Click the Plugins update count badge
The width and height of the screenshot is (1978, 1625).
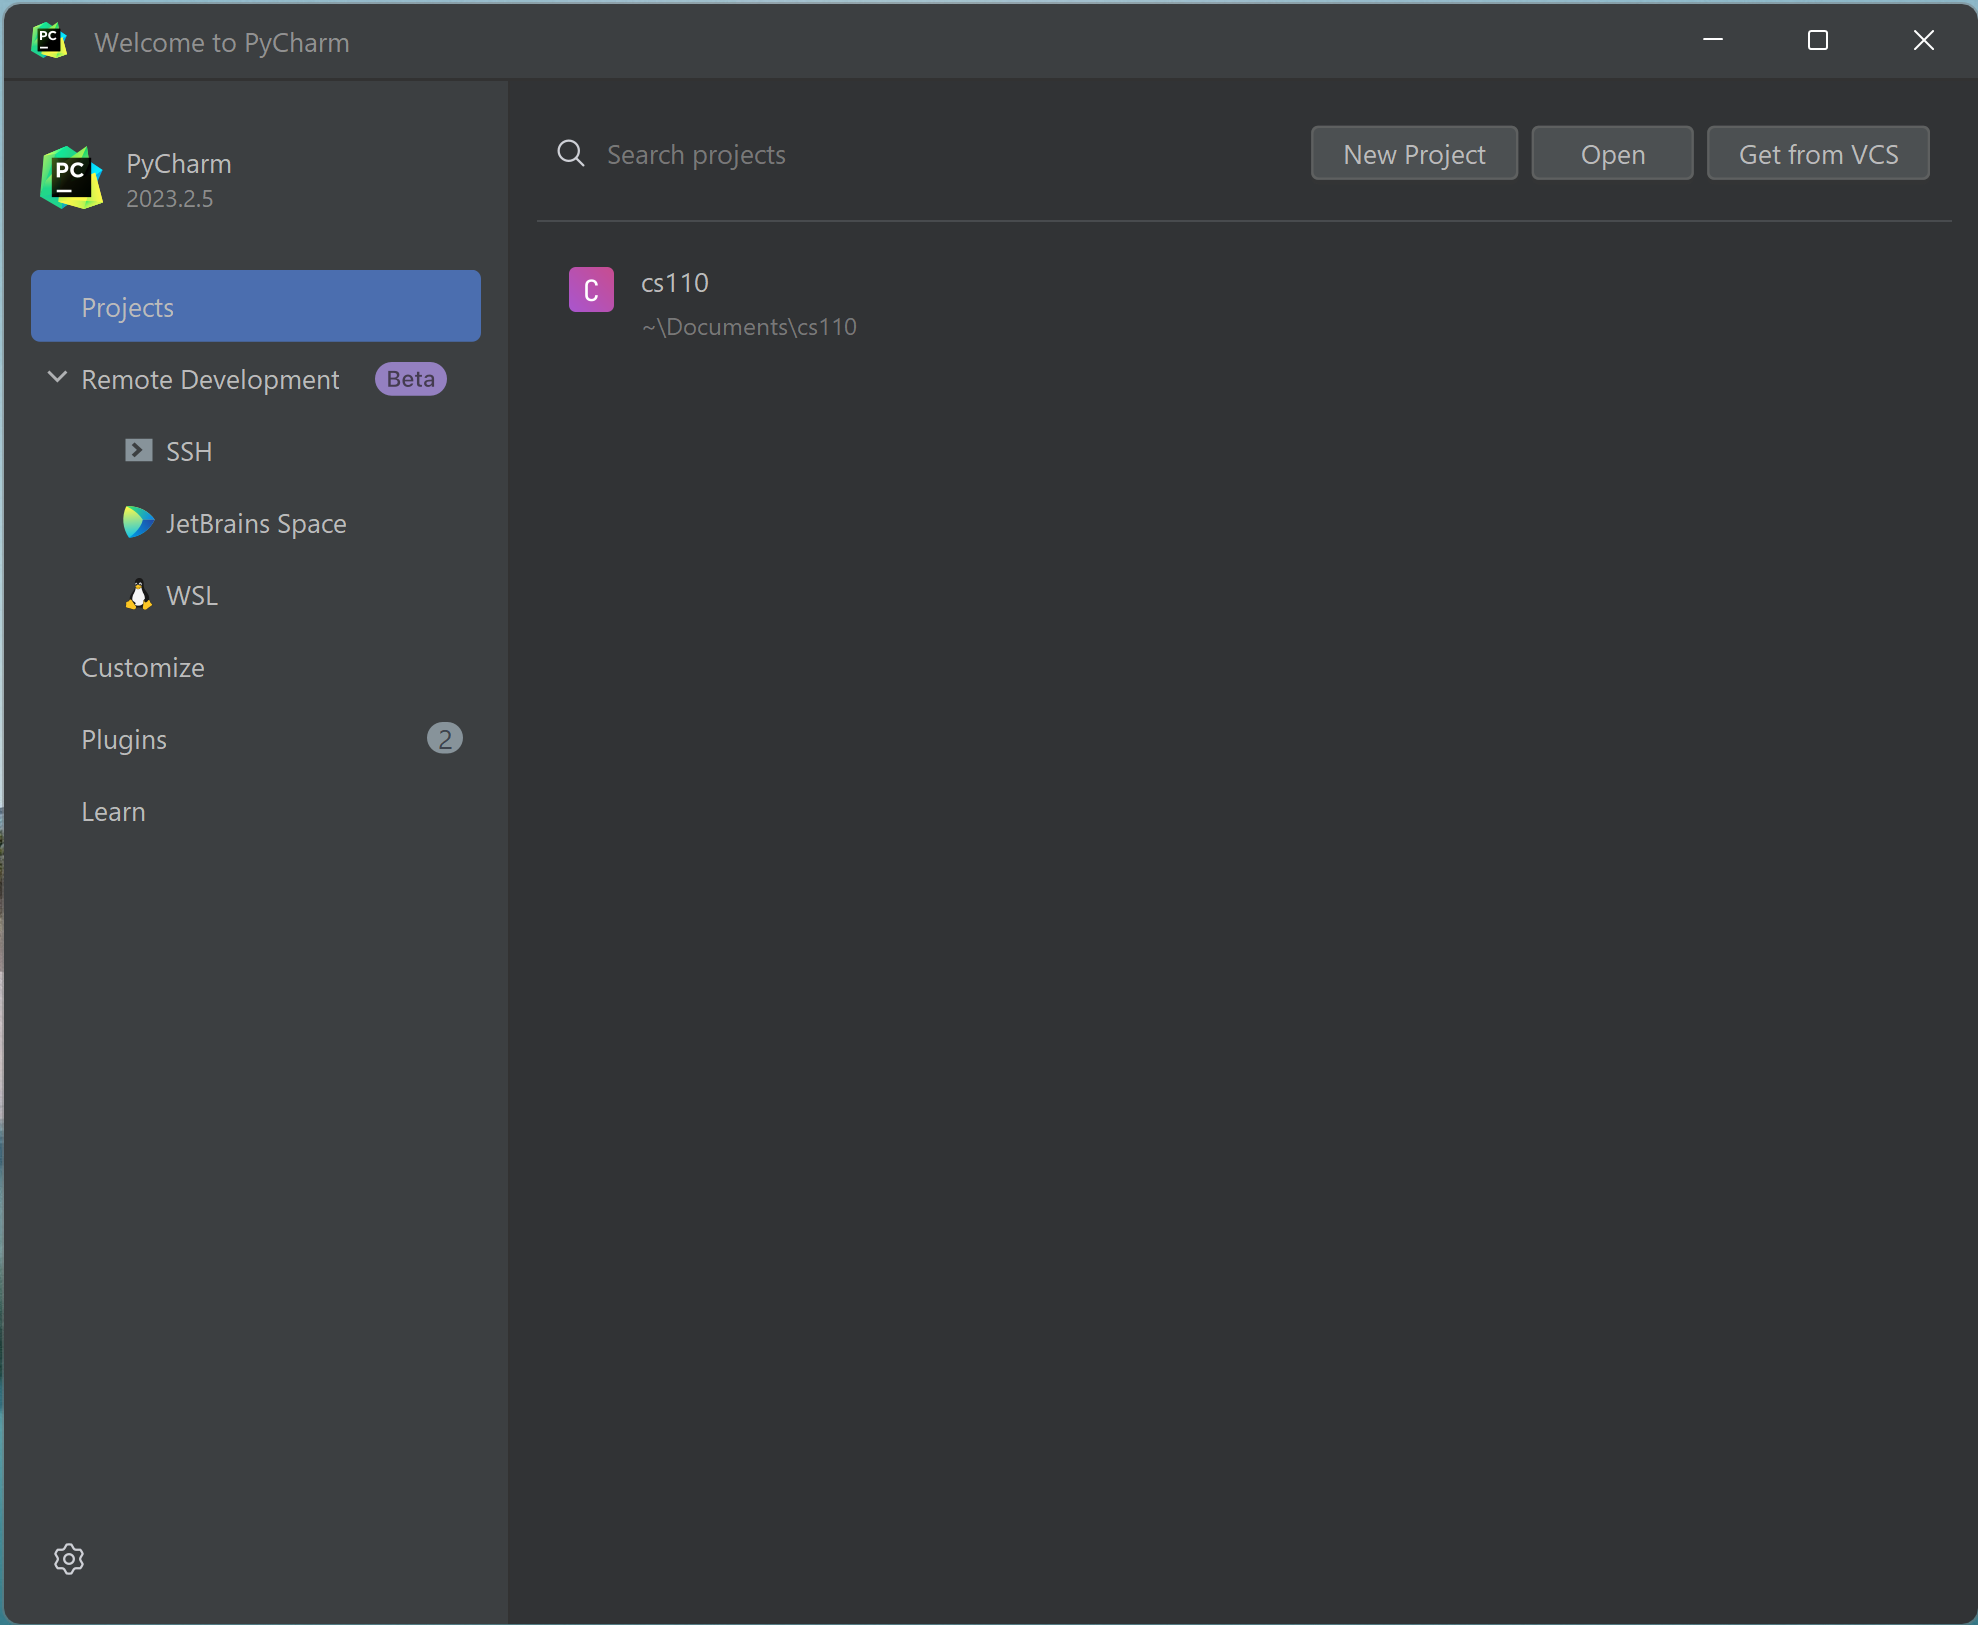click(445, 738)
